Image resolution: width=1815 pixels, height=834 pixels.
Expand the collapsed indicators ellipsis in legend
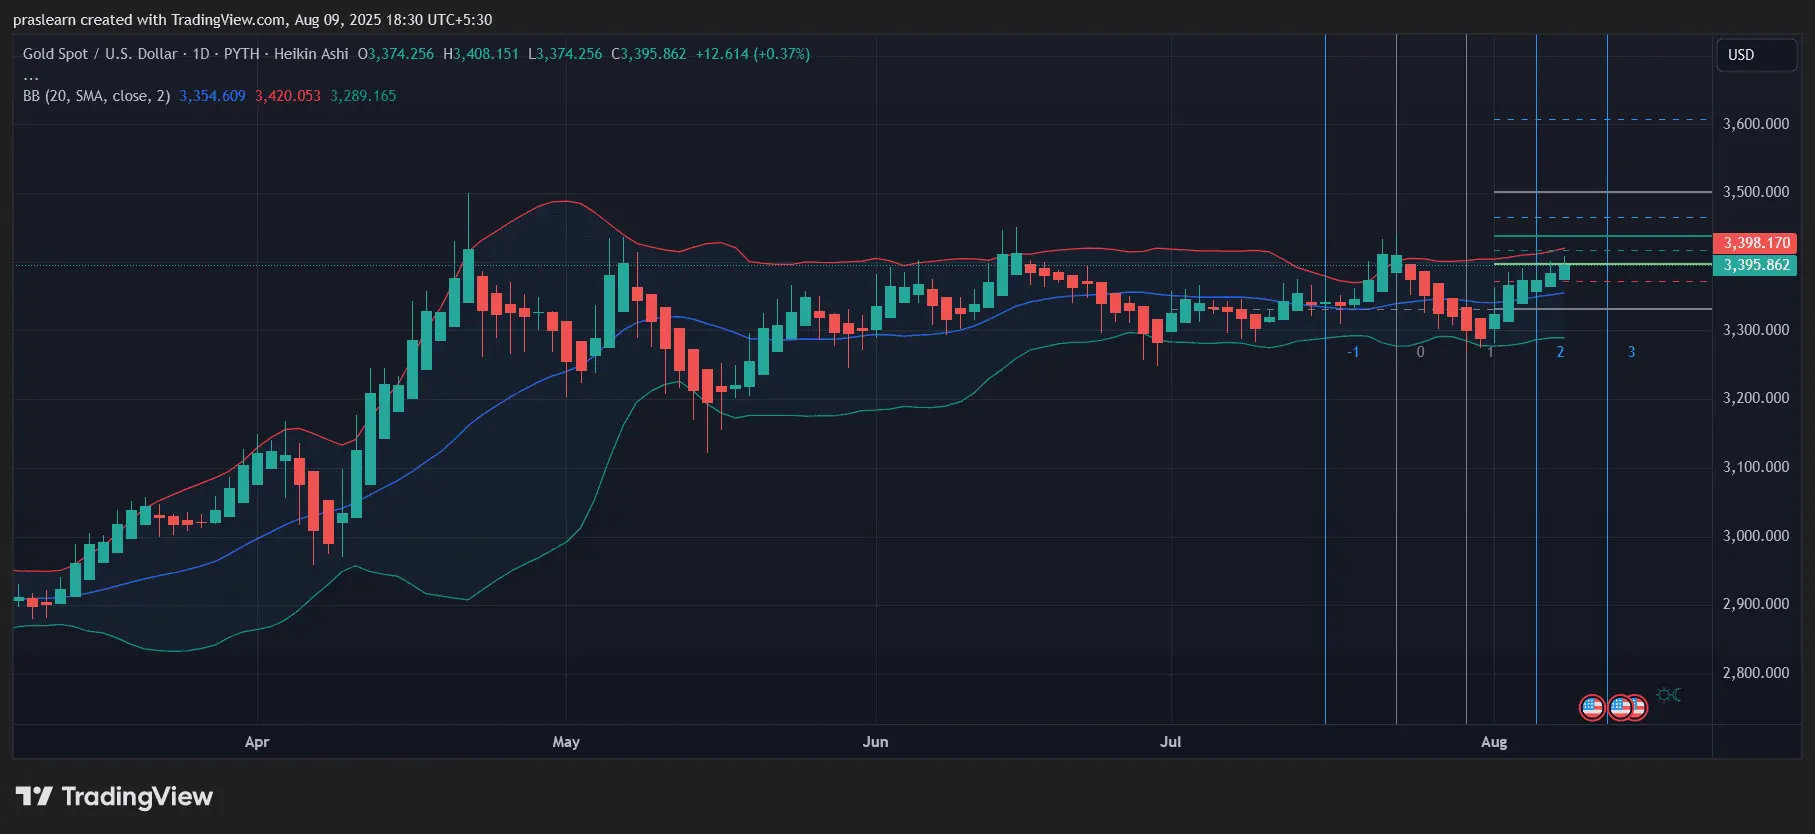pos(31,76)
